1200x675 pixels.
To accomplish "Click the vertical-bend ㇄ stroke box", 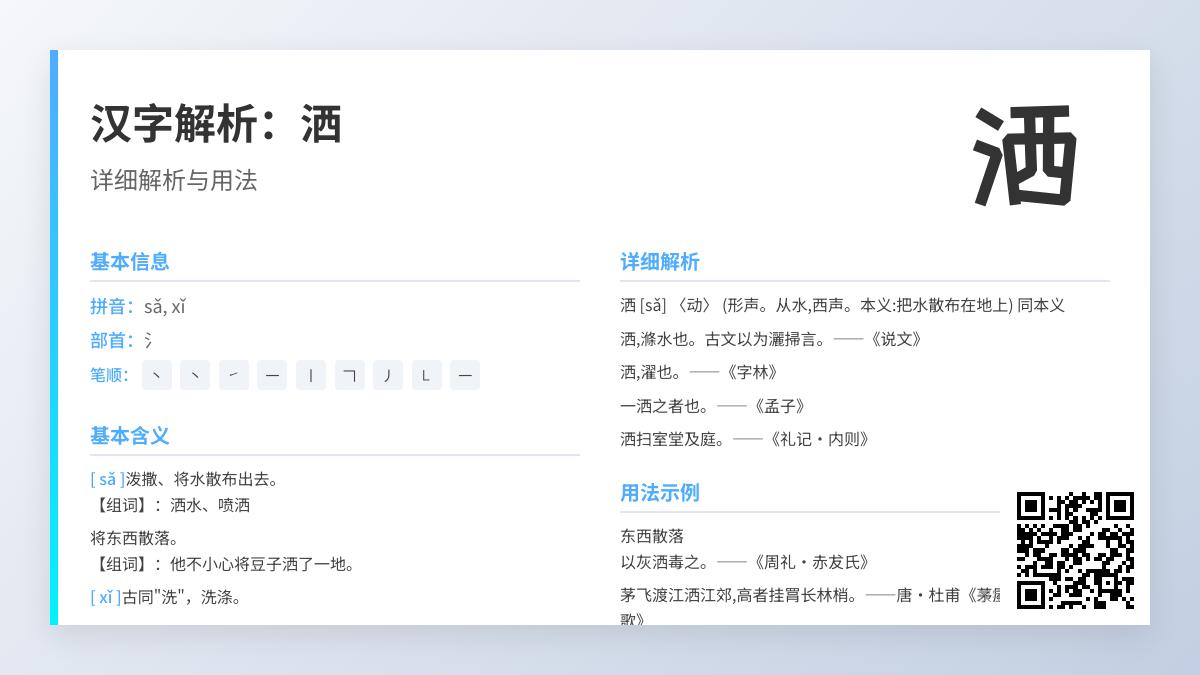I will (426, 375).
